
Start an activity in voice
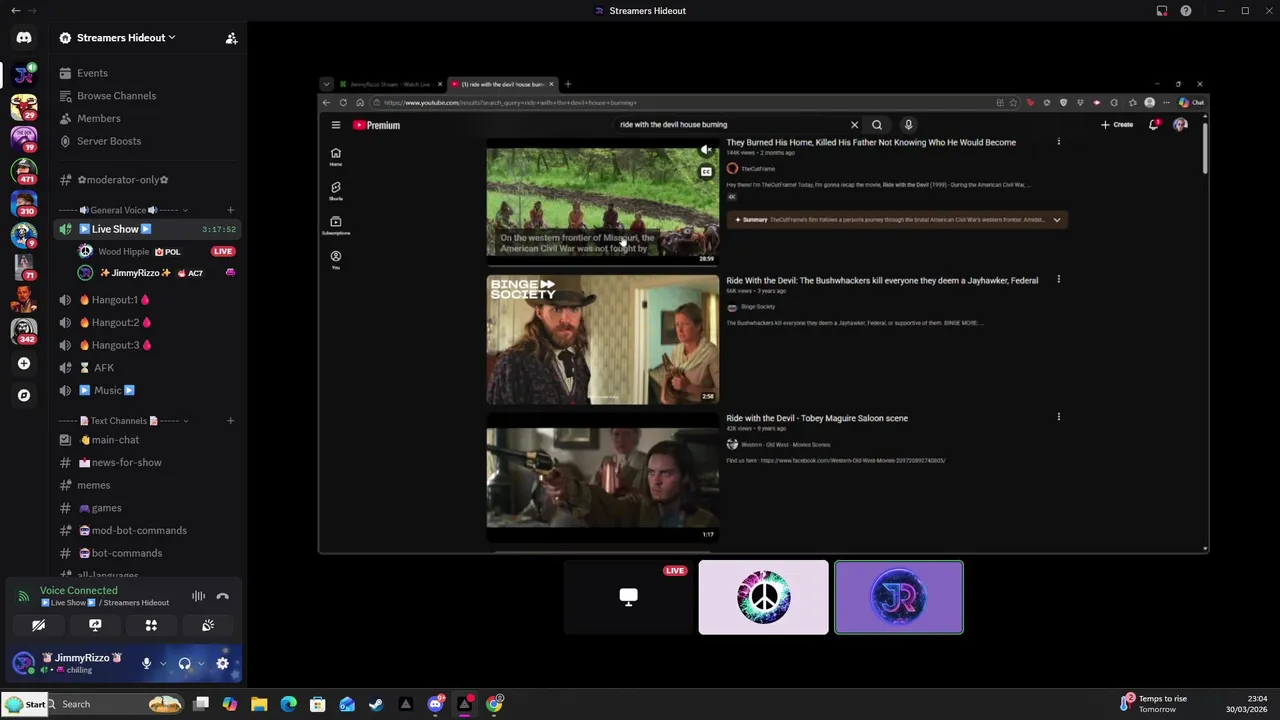tap(151, 625)
